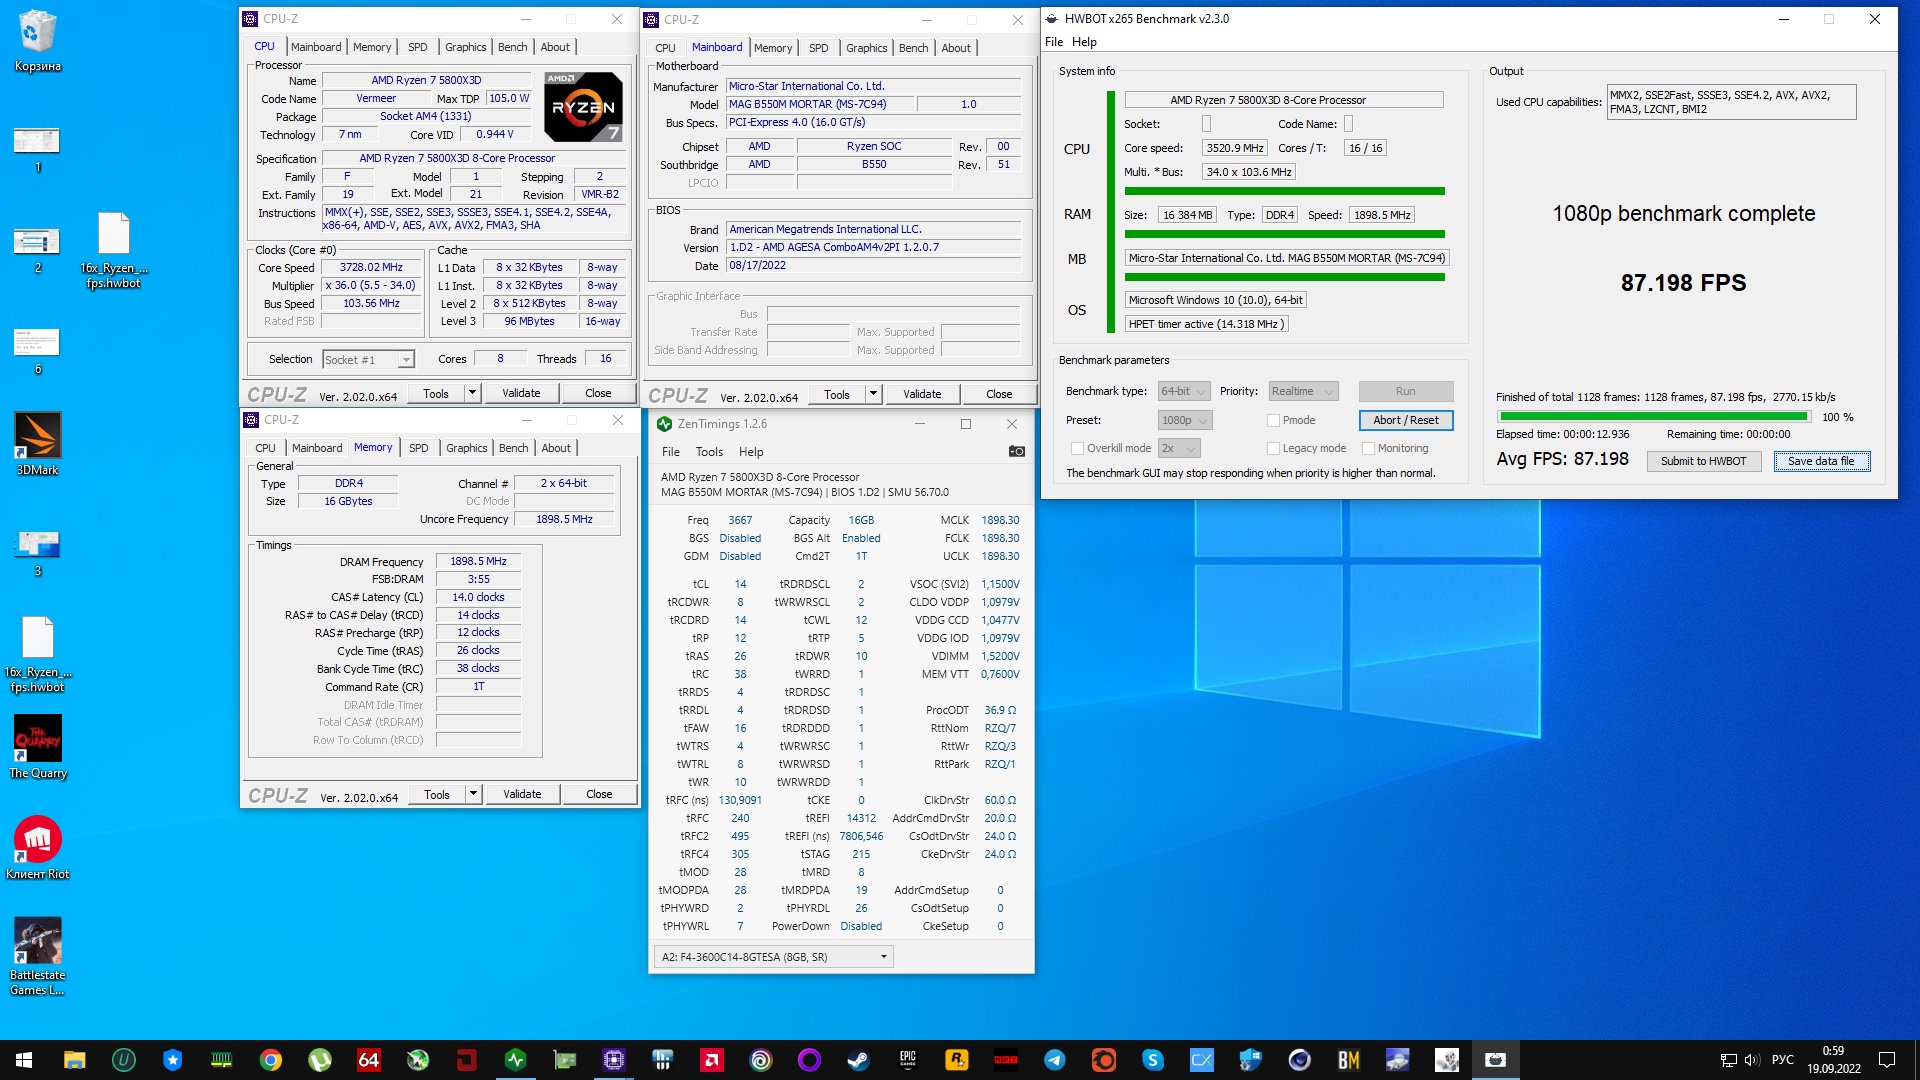Open the File menu in ZenTimings

click(670, 452)
